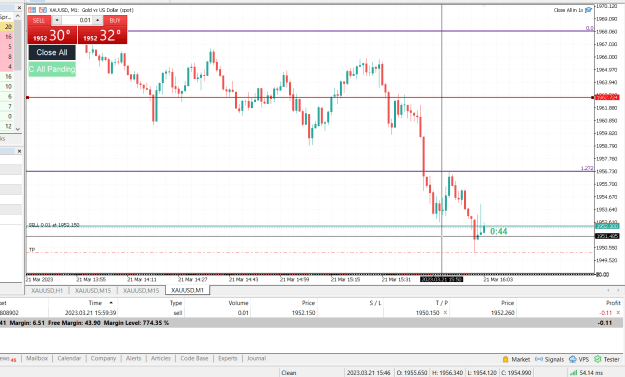Screen dimensions: 625x377
Task: Click the 0.01 volume input field
Action: [x=77, y=20]
